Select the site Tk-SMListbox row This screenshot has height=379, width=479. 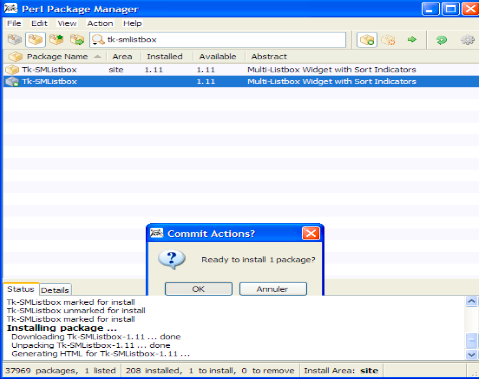[x=241, y=70]
